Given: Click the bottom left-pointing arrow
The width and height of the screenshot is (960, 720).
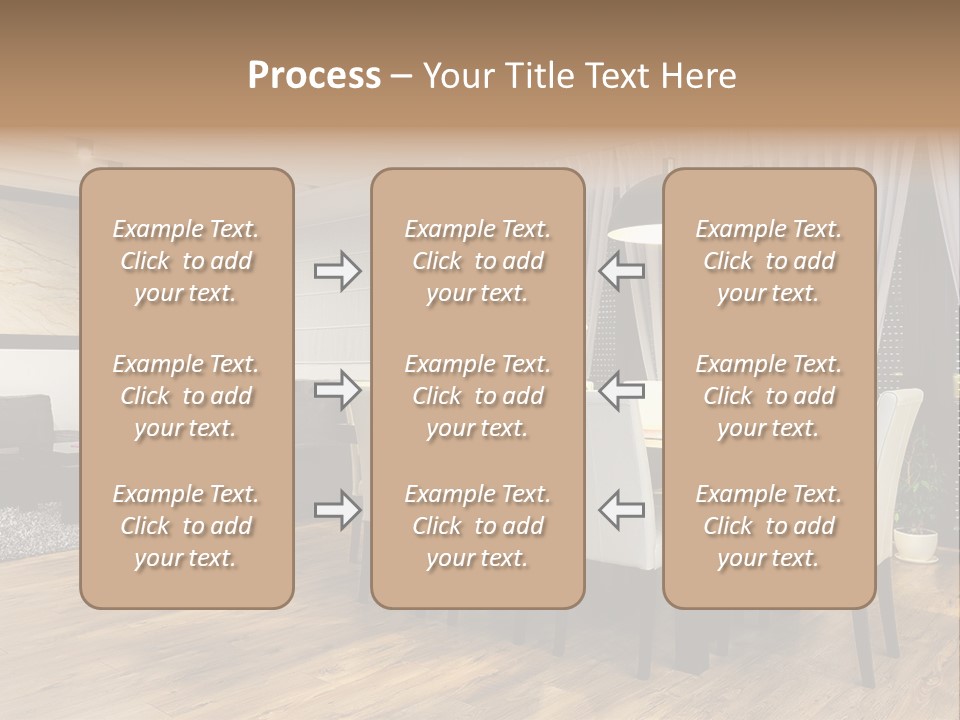Looking at the screenshot, I should (x=622, y=510).
